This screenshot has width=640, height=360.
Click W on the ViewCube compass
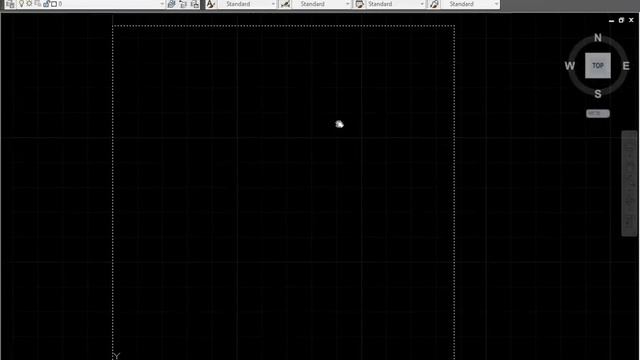coord(570,66)
